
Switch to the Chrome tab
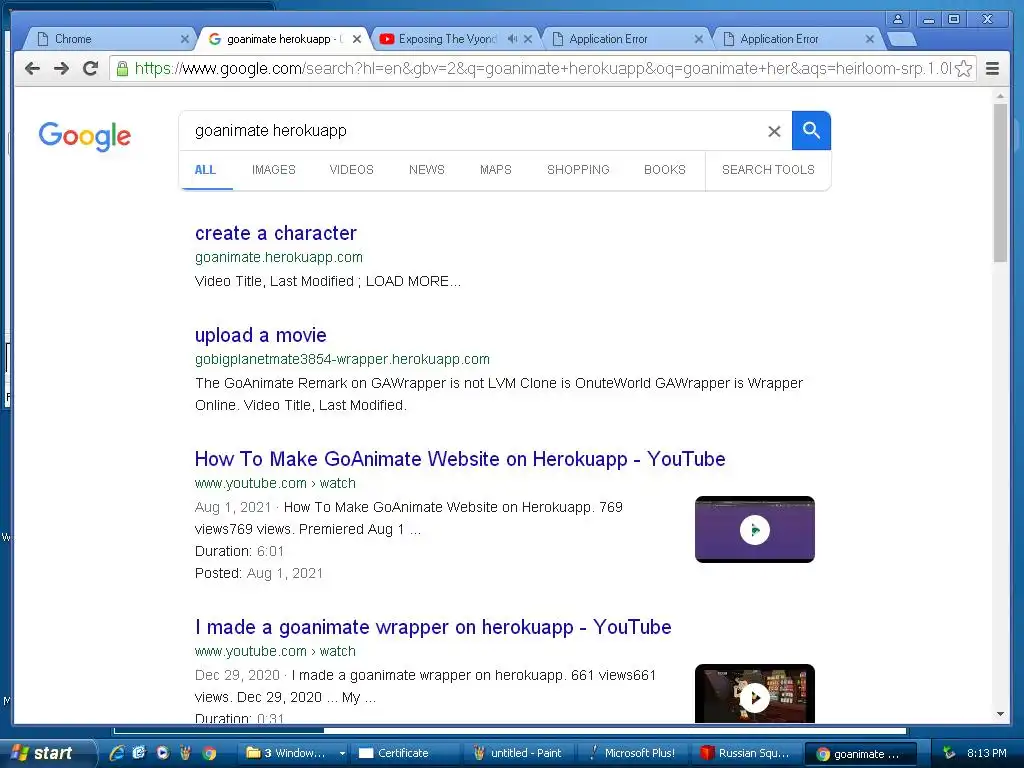point(108,39)
